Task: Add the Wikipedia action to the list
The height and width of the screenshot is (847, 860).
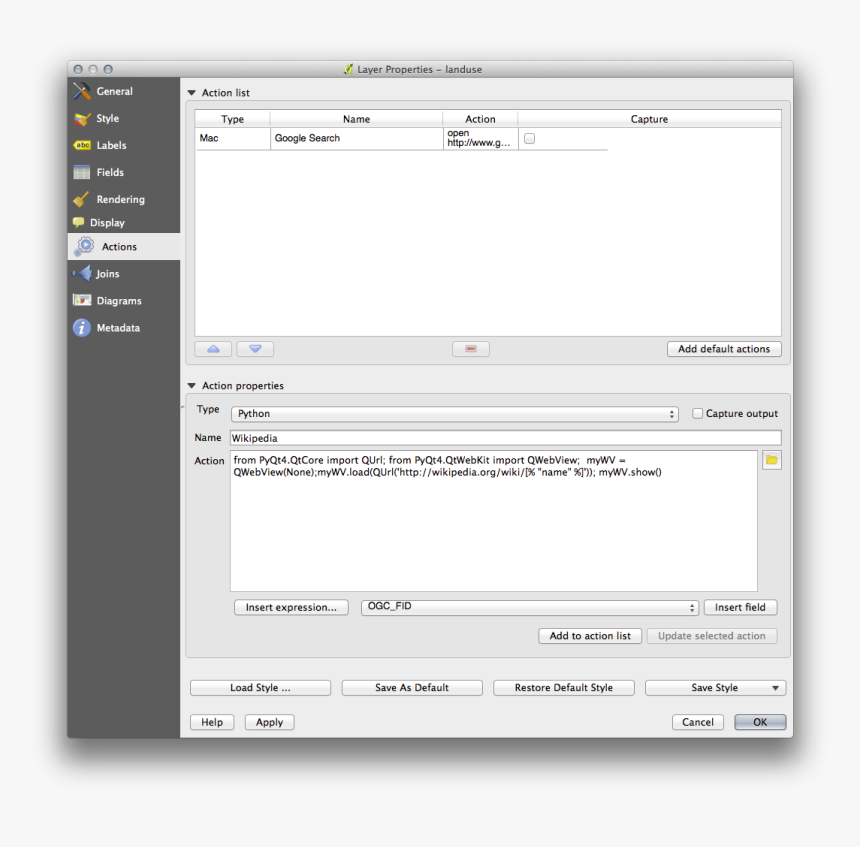Action: [x=590, y=635]
